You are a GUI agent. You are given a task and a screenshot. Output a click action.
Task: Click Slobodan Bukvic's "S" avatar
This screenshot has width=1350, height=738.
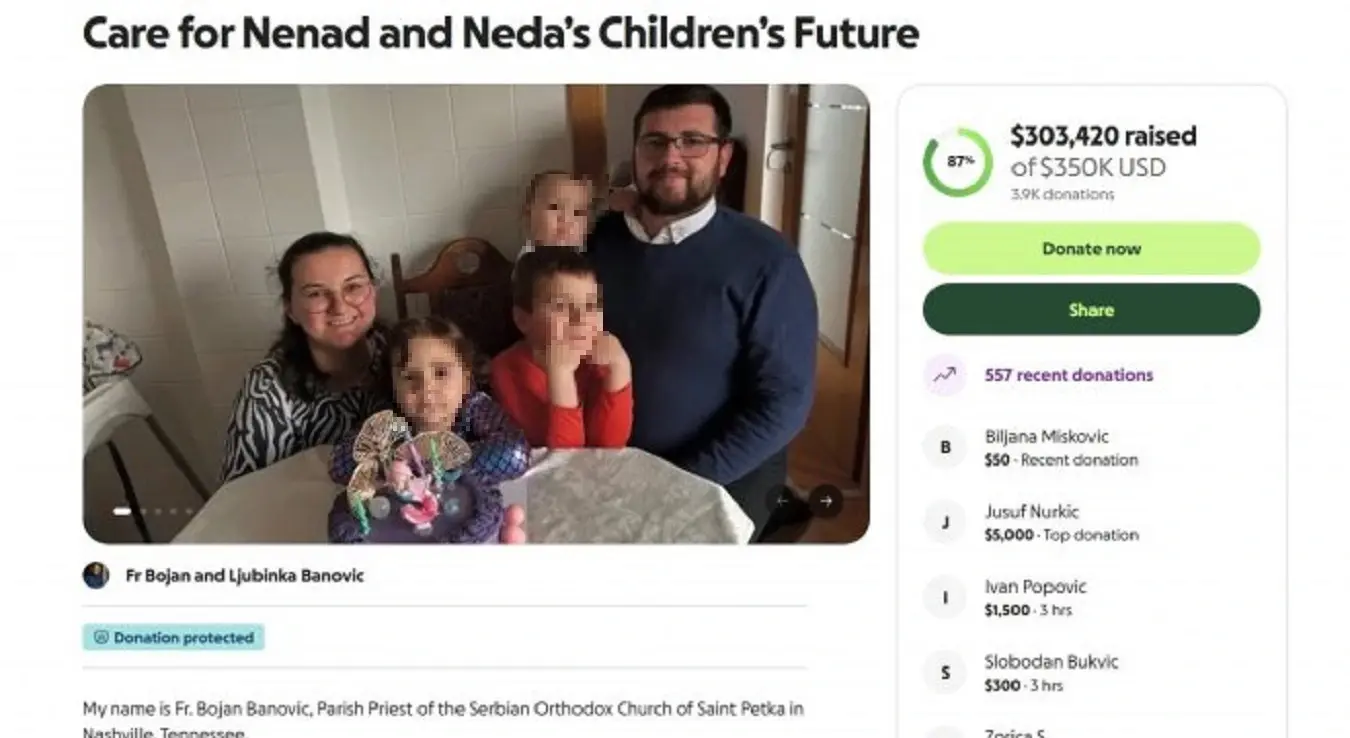pos(945,672)
